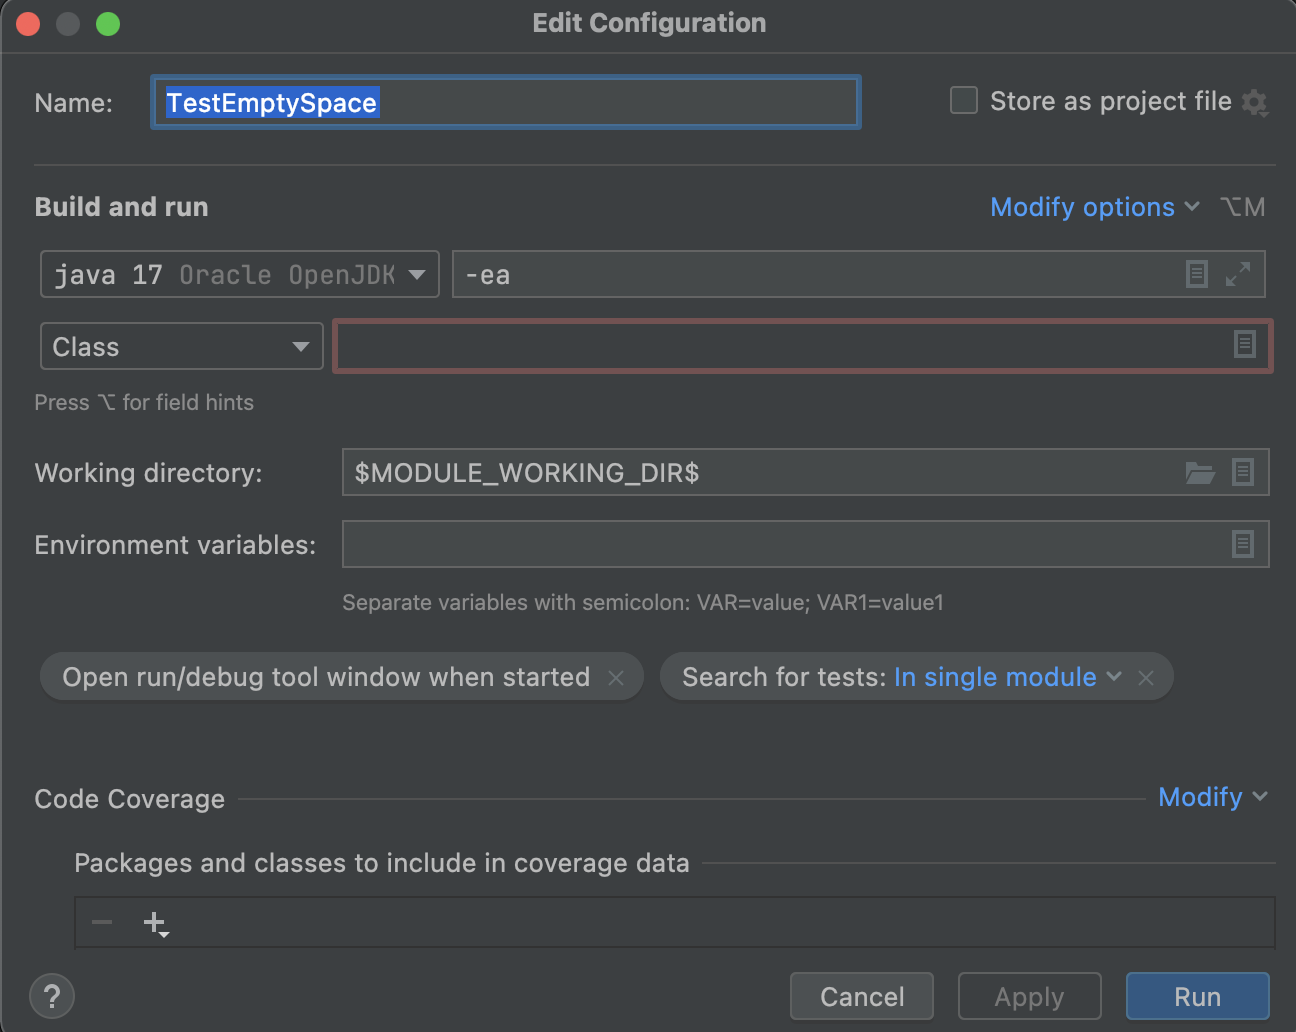Click the Cancel button
1296x1032 pixels.
[861, 996]
